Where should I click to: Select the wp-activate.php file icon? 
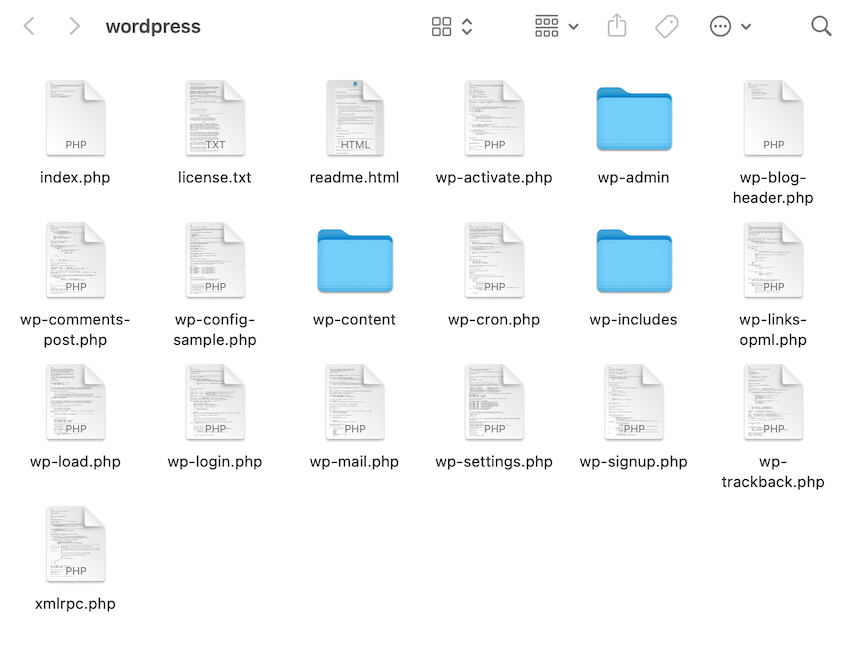point(494,118)
